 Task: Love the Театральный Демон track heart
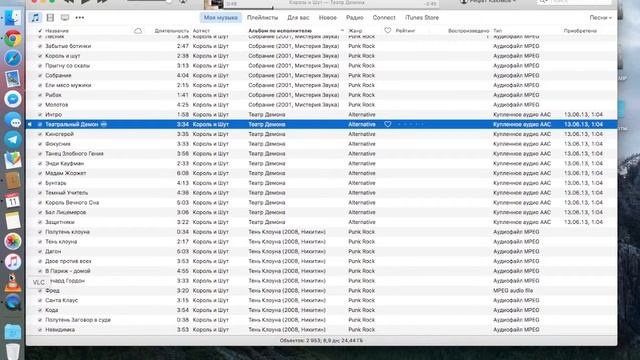(387, 124)
